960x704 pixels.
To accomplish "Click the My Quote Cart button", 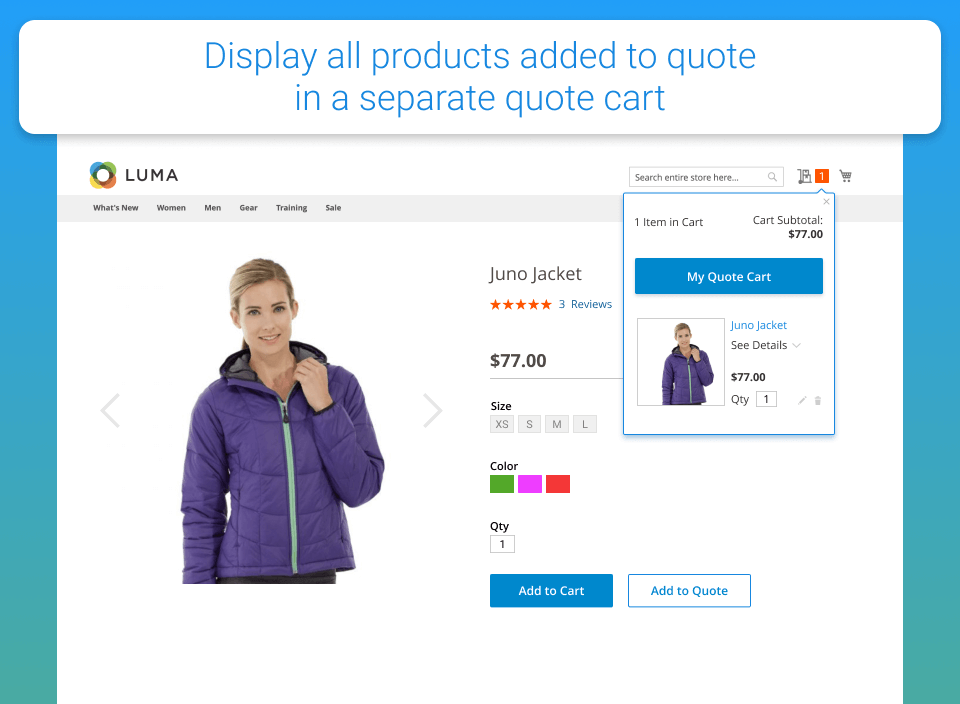I will (x=729, y=277).
